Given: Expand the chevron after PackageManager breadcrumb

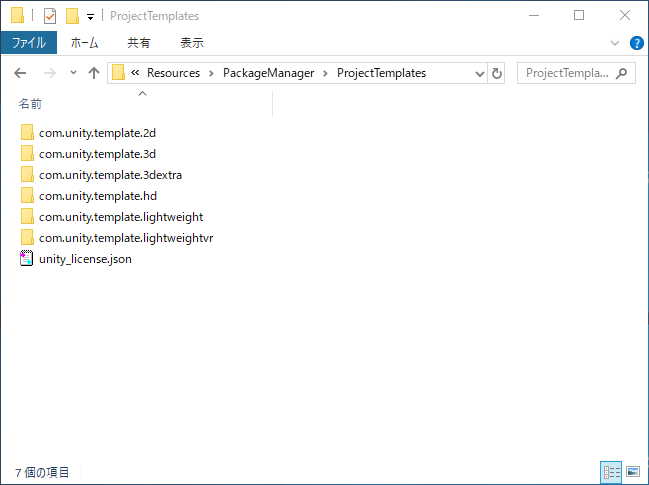Looking at the screenshot, I should point(325,74).
